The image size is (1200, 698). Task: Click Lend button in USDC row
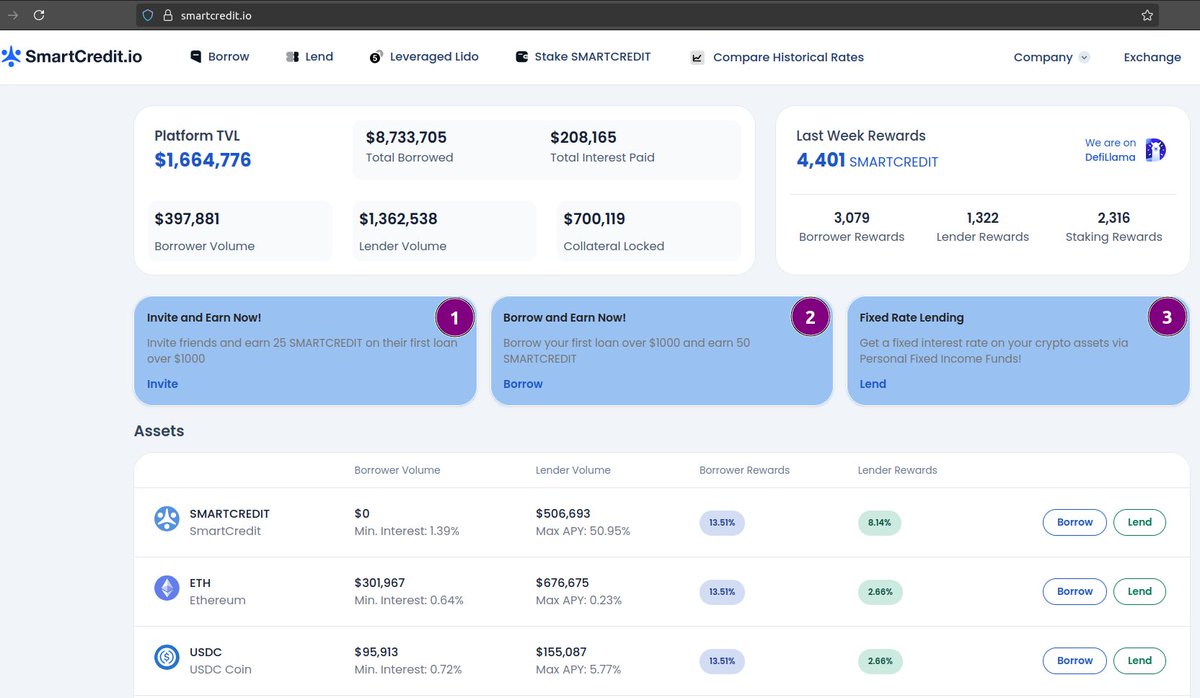pyautogui.click(x=1140, y=660)
